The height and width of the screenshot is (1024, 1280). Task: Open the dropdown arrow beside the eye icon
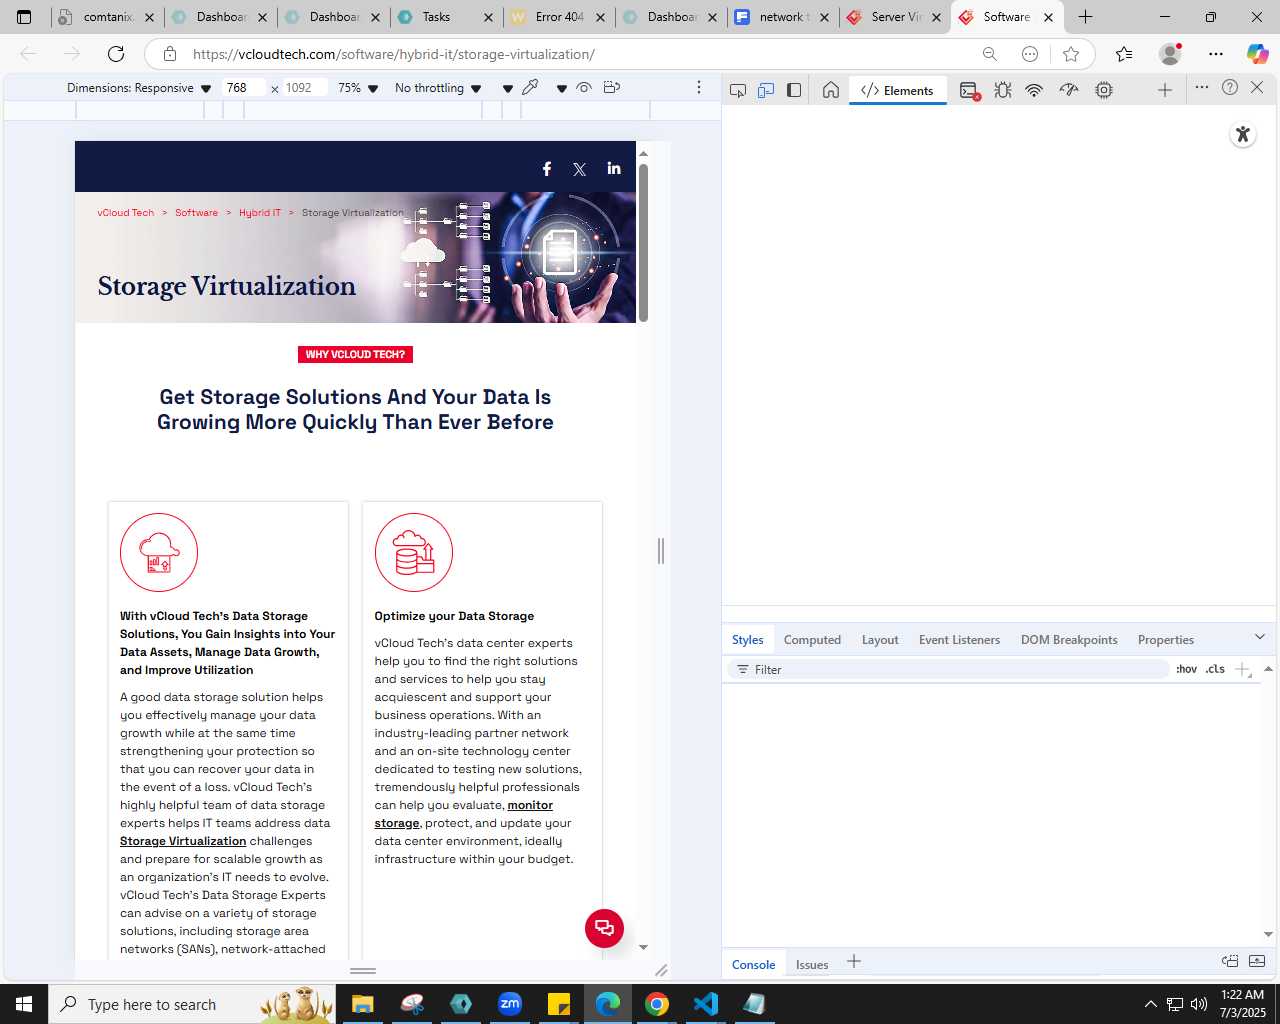[x=562, y=89]
